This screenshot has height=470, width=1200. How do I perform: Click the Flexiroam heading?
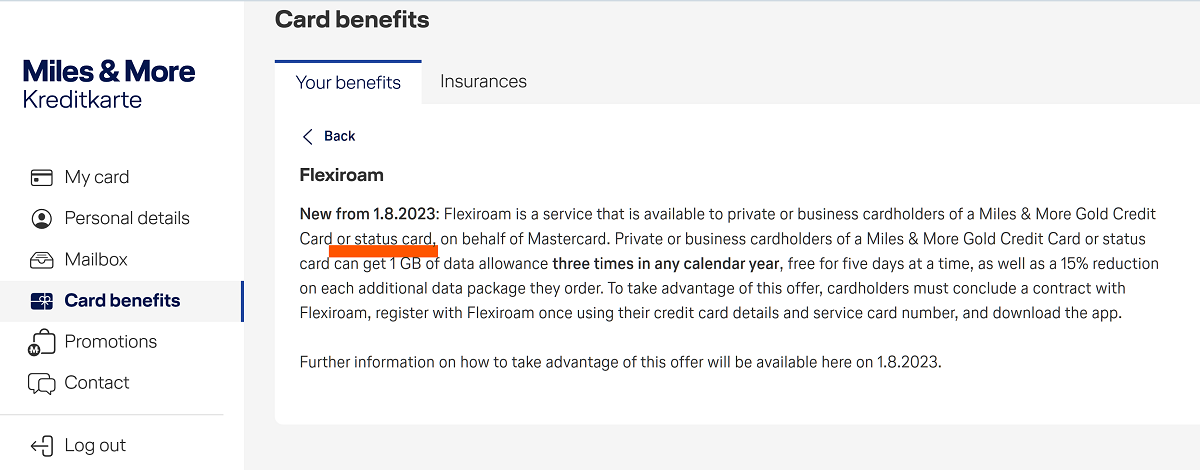coord(342,175)
